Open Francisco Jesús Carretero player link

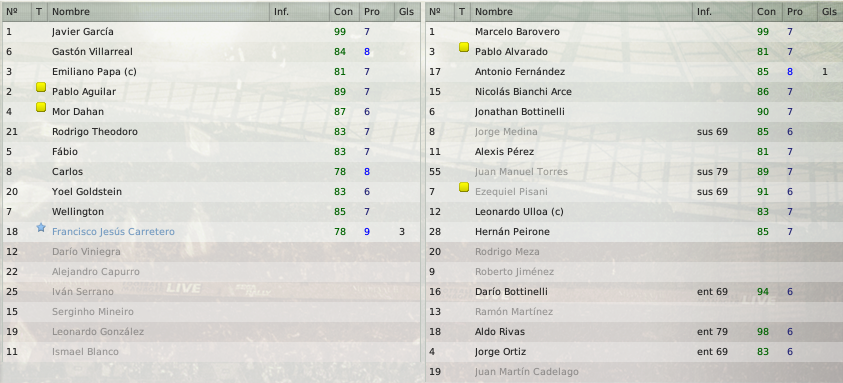coord(113,232)
